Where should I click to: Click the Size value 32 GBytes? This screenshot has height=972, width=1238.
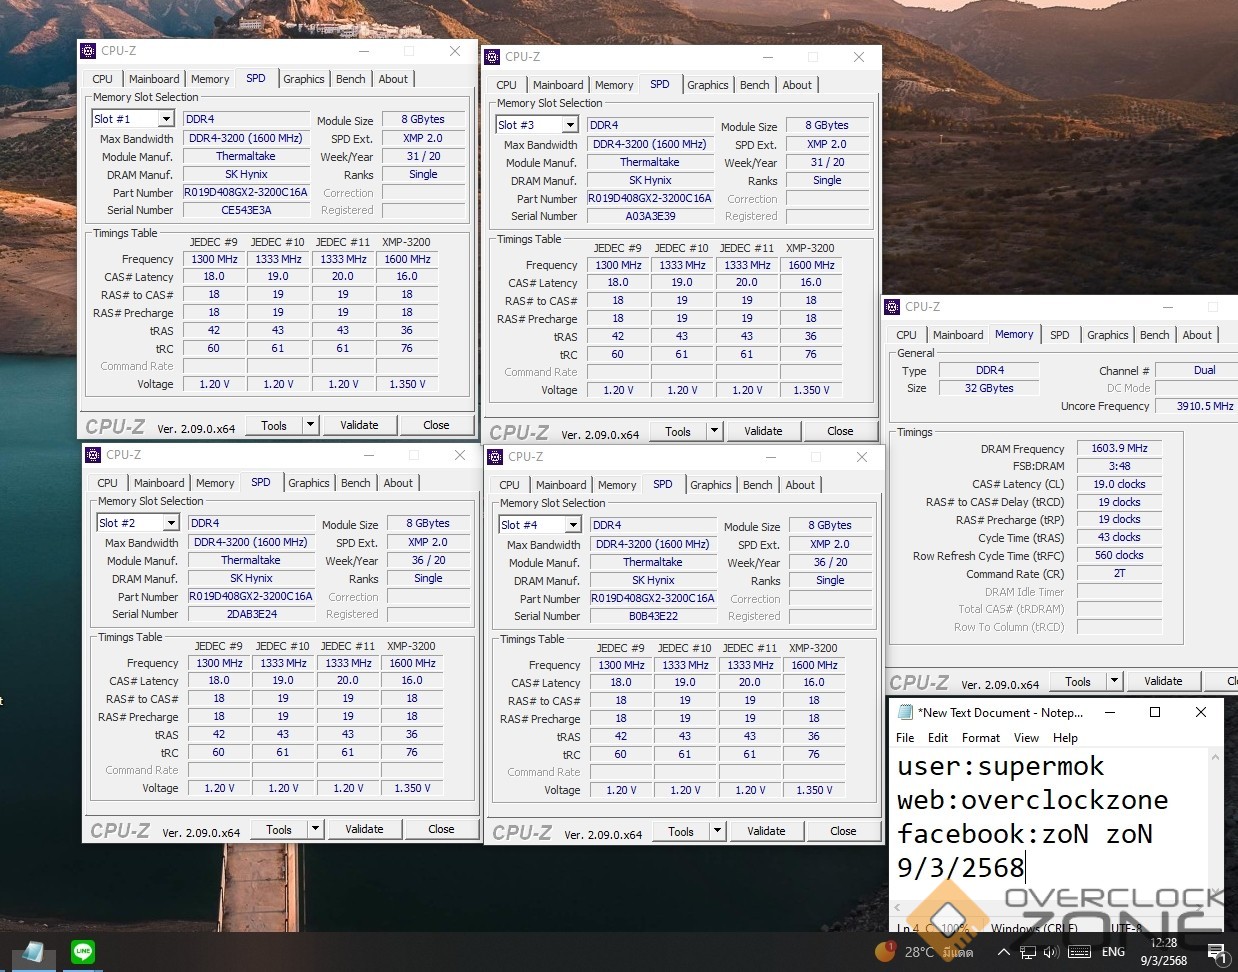[x=989, y=388]
